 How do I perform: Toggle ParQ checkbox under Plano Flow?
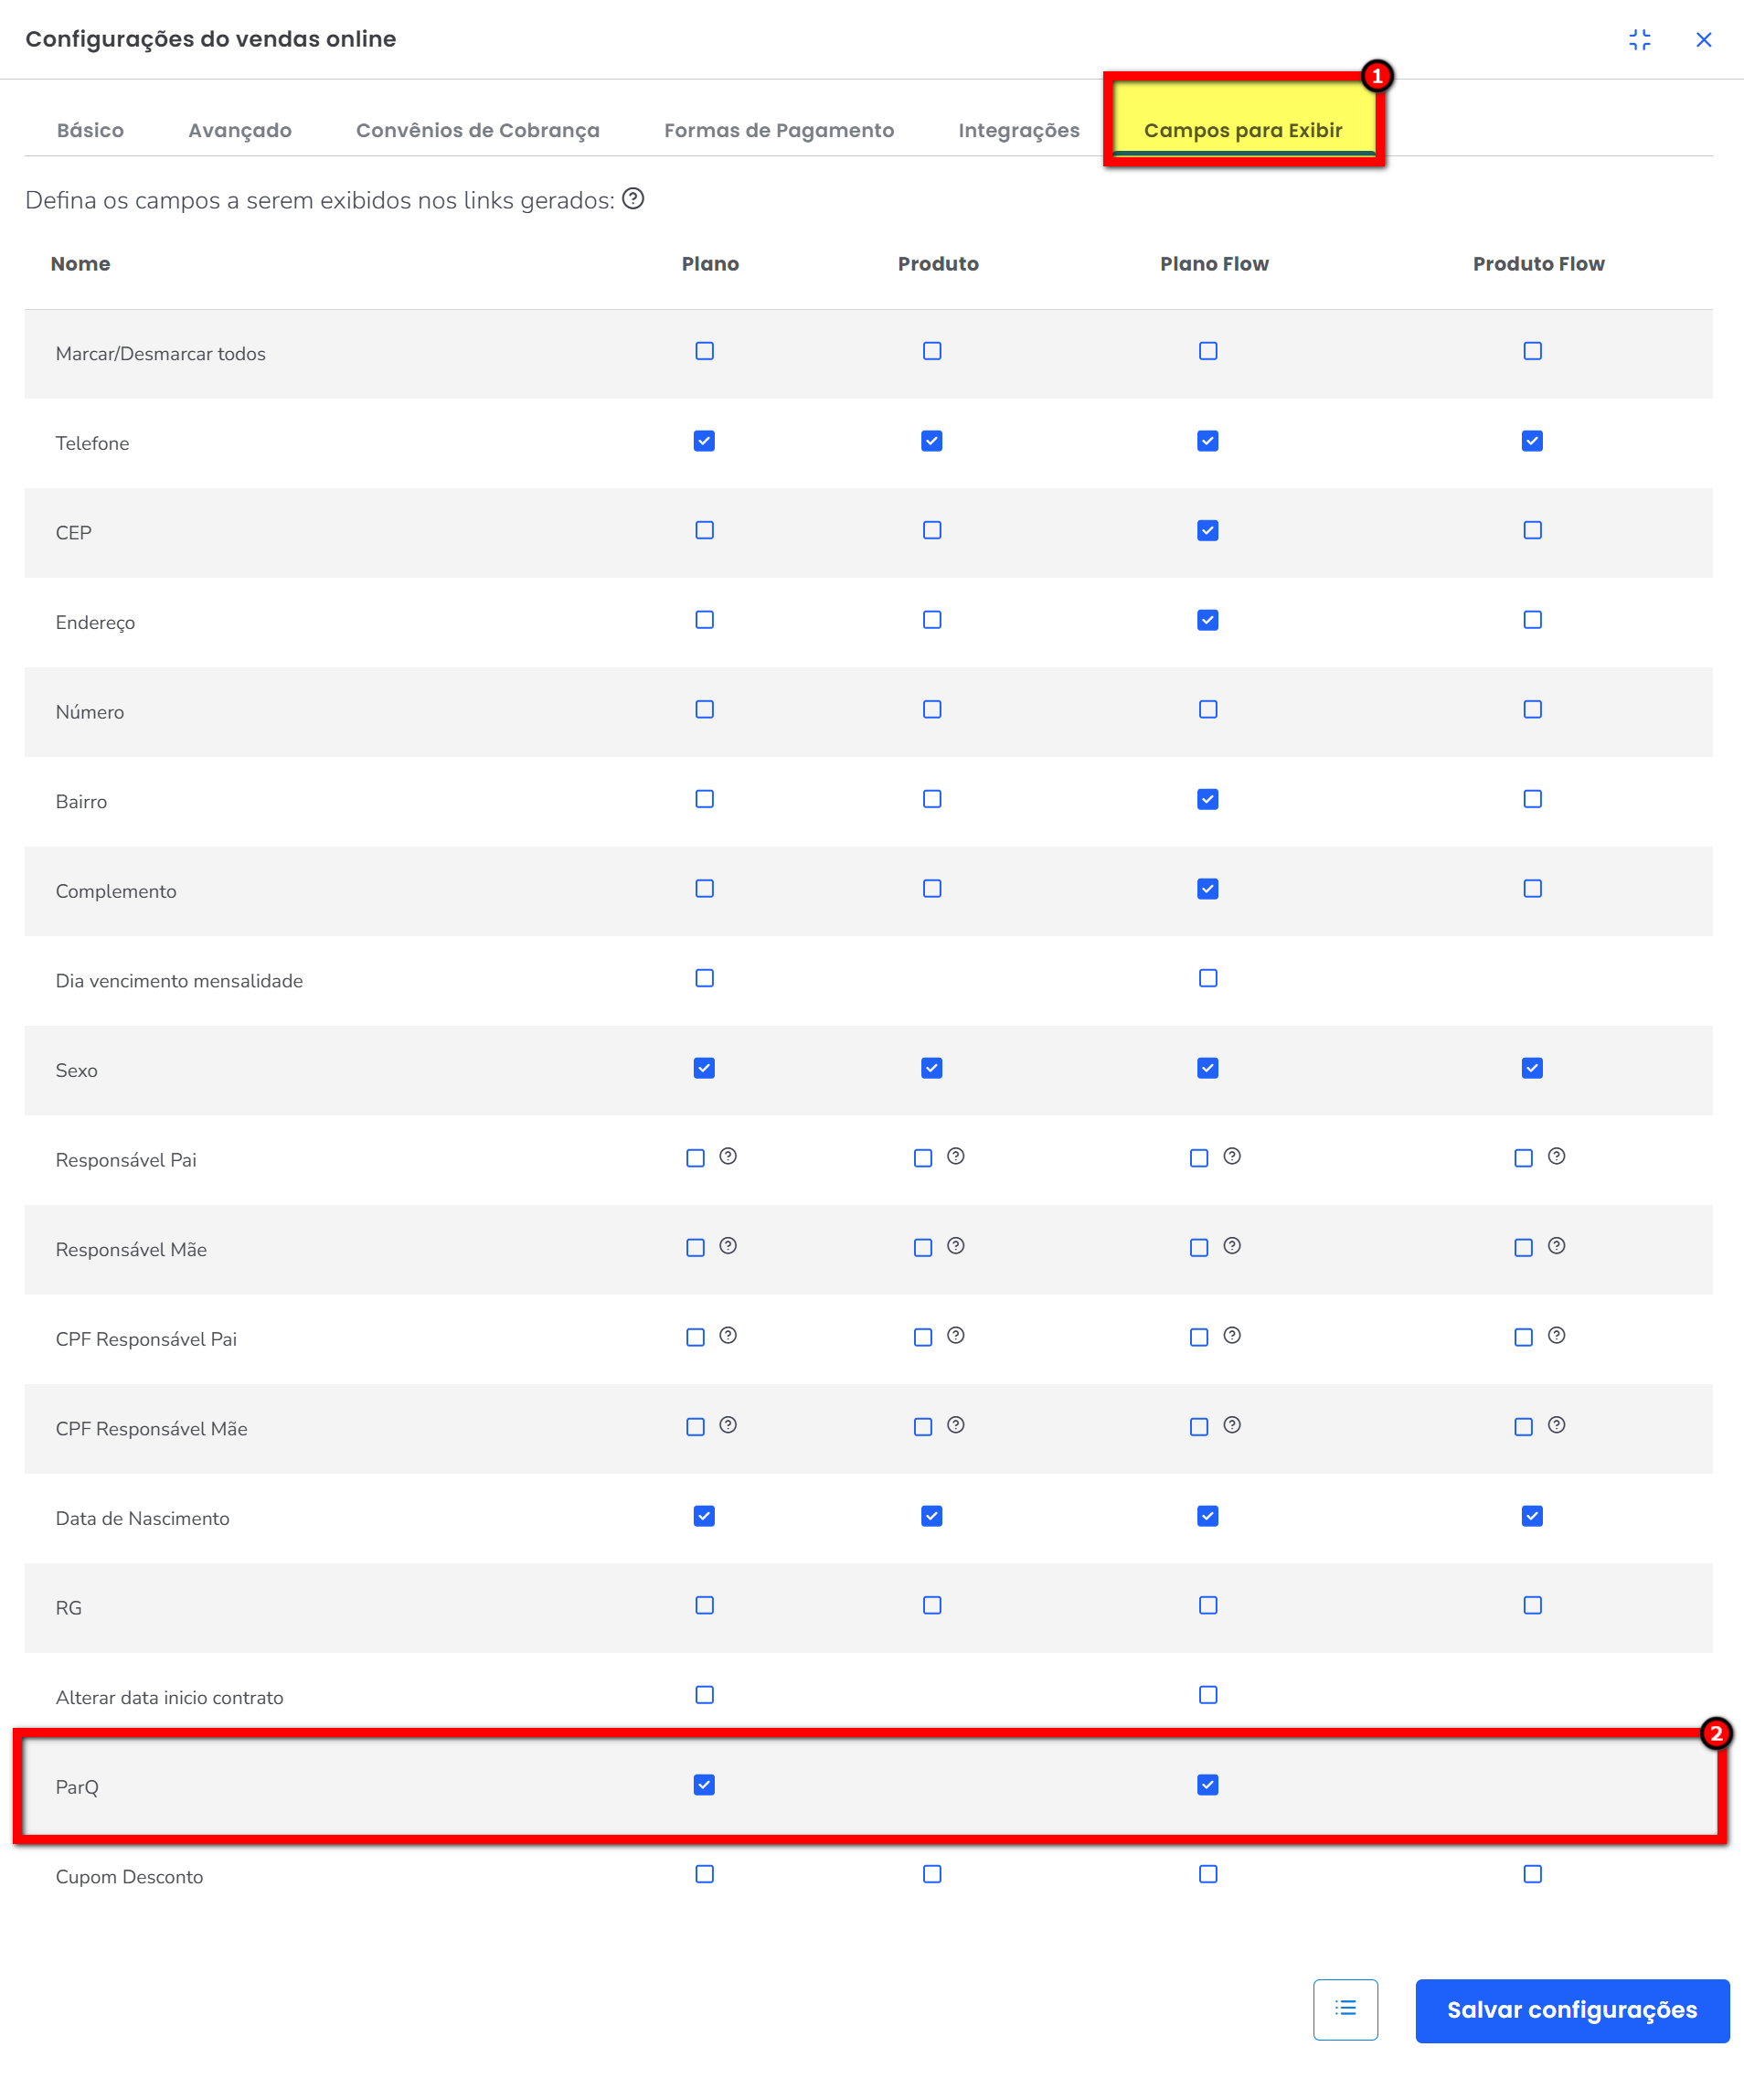click(1208, 1785)
